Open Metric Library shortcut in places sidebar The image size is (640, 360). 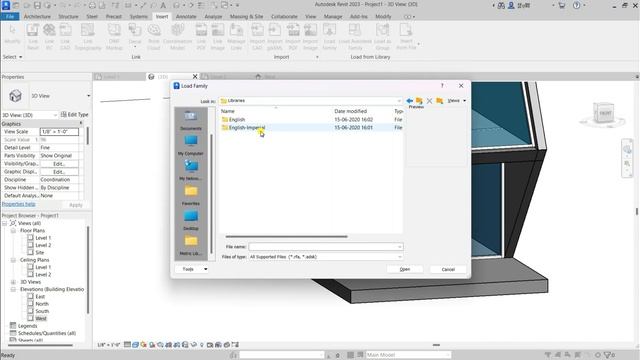tap(191, 245)
